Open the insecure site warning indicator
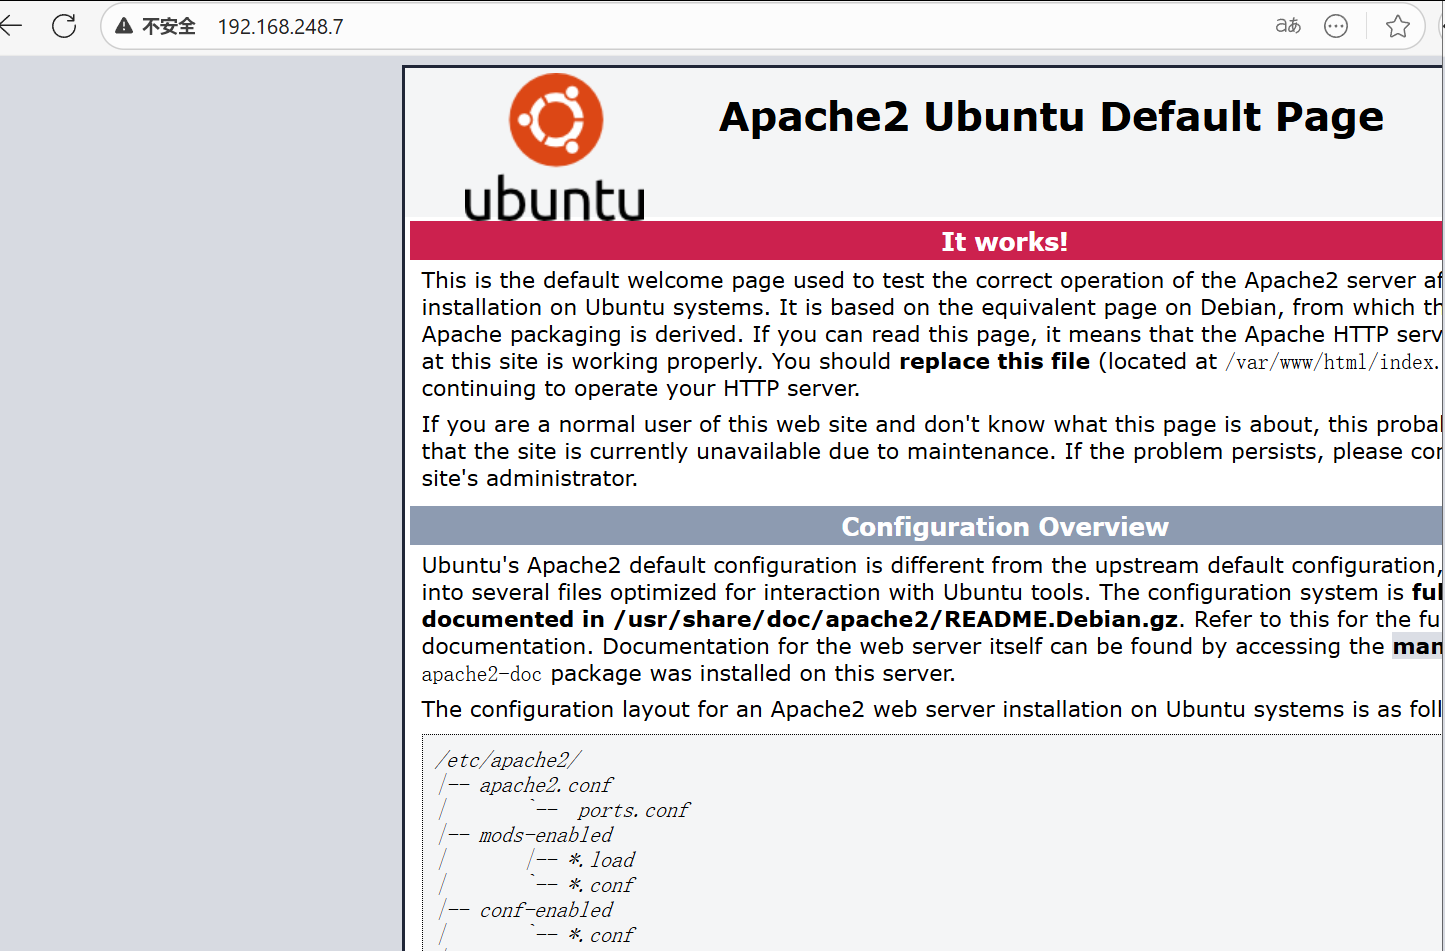The image size is (1445, 951). pos(155,26)
